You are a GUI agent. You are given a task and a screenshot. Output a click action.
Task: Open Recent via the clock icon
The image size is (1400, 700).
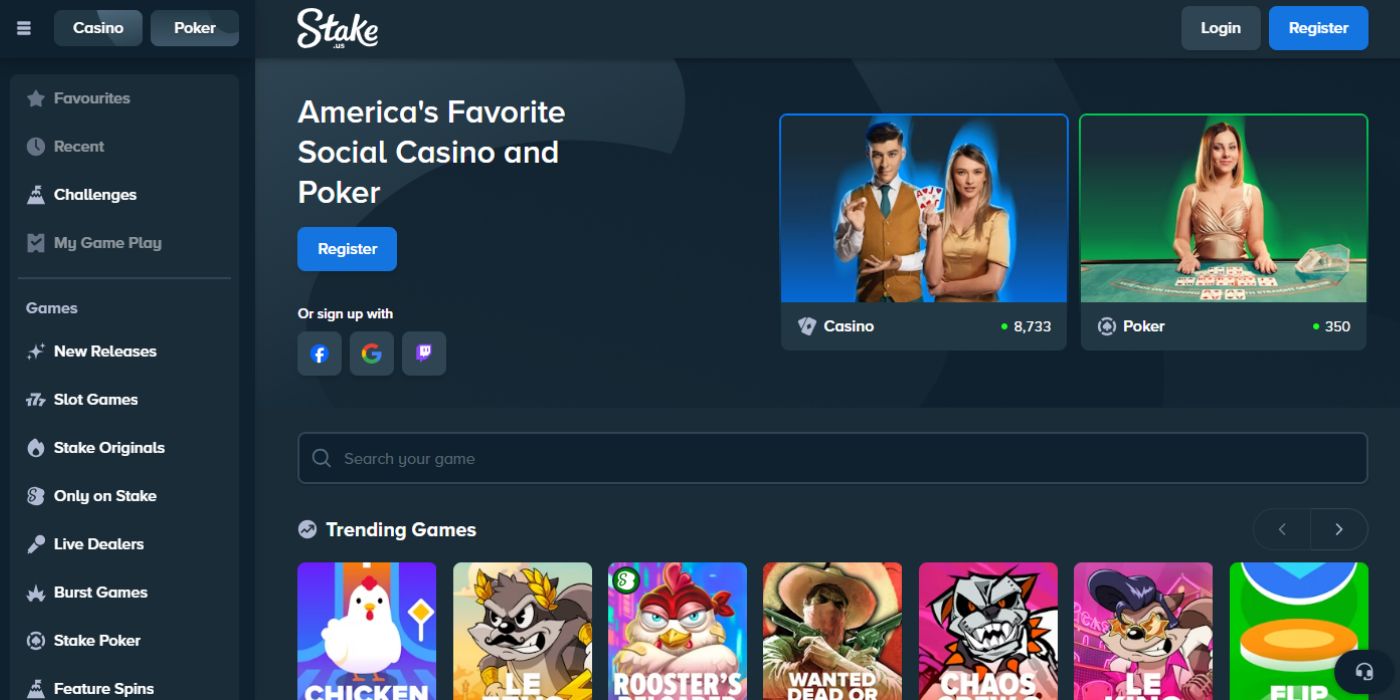click(x=36, y=146)
